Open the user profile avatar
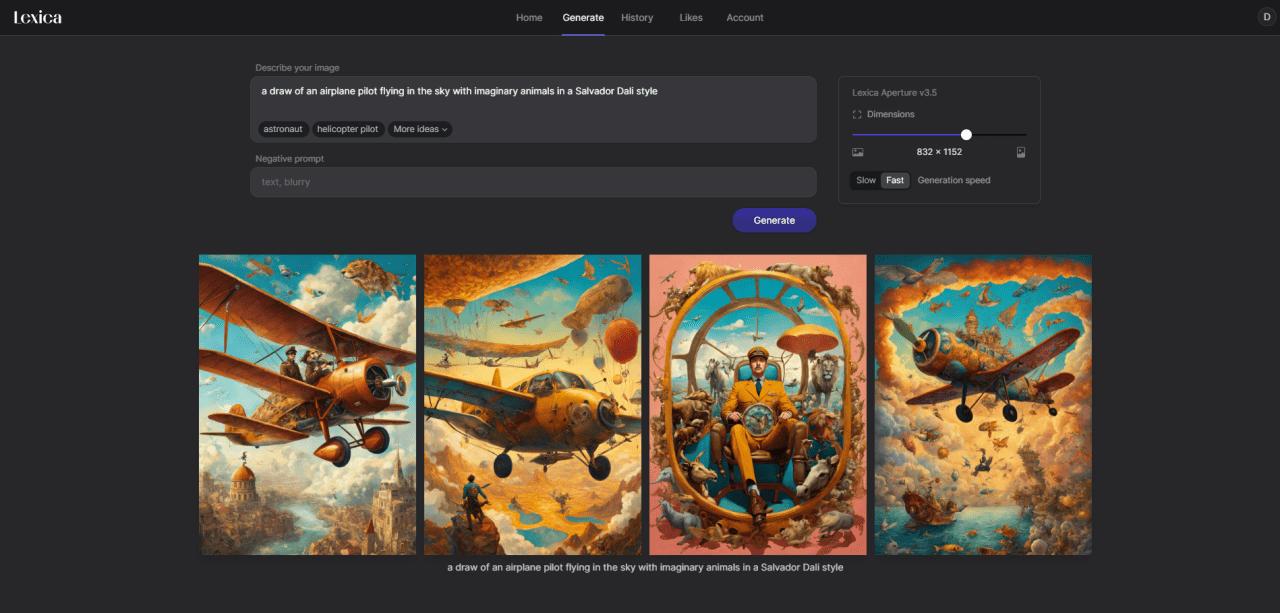The width and height of the screenshot is (1280, 613). click(x=1267, y=17)
